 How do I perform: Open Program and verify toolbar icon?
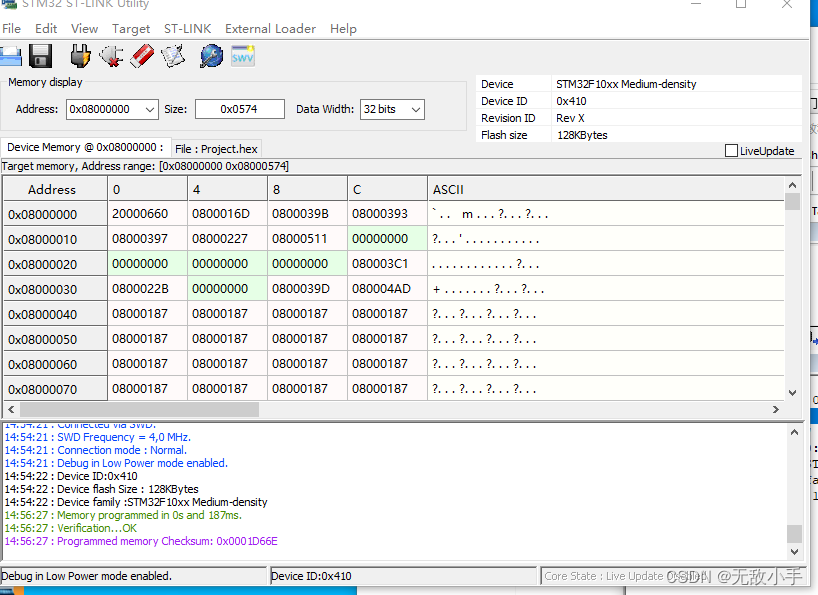click(x=173, y=56)
